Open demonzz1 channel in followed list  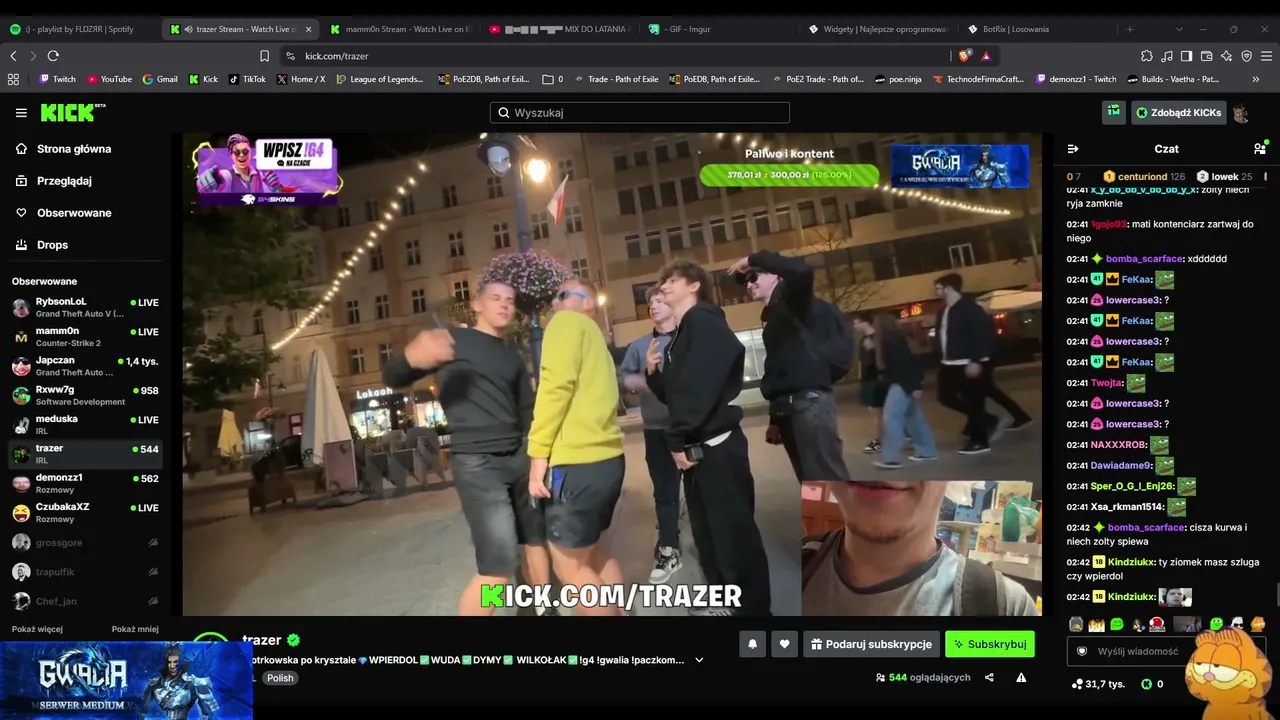85,483
